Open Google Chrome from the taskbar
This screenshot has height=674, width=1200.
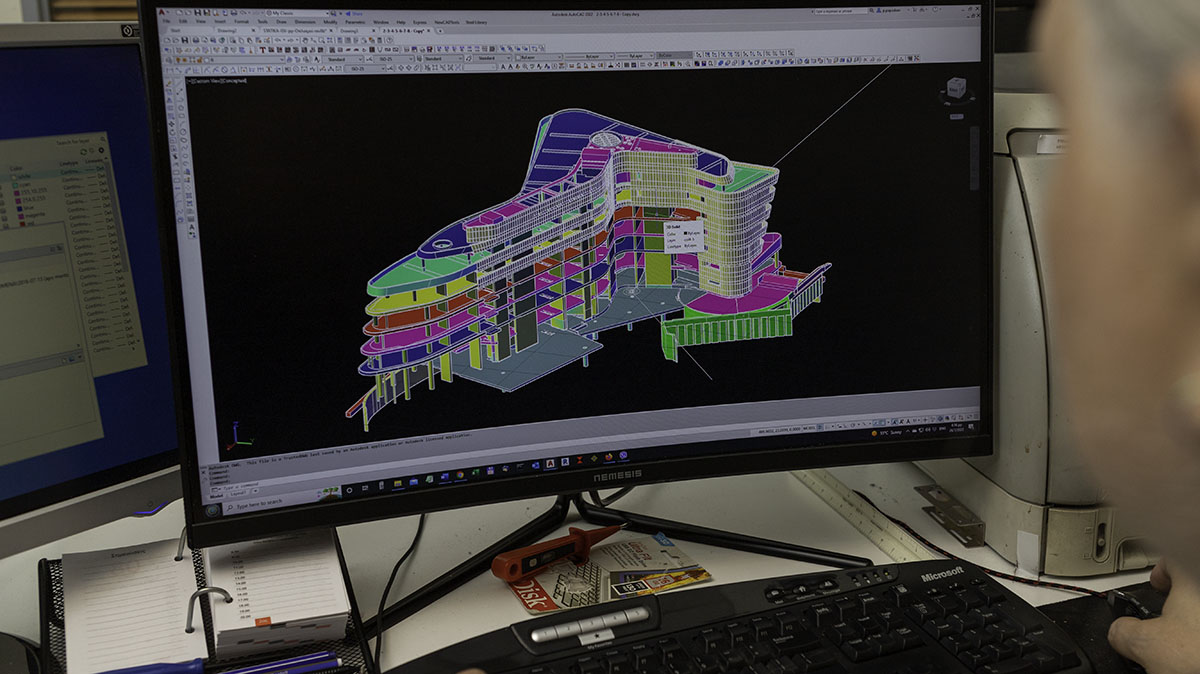[459, 475]
